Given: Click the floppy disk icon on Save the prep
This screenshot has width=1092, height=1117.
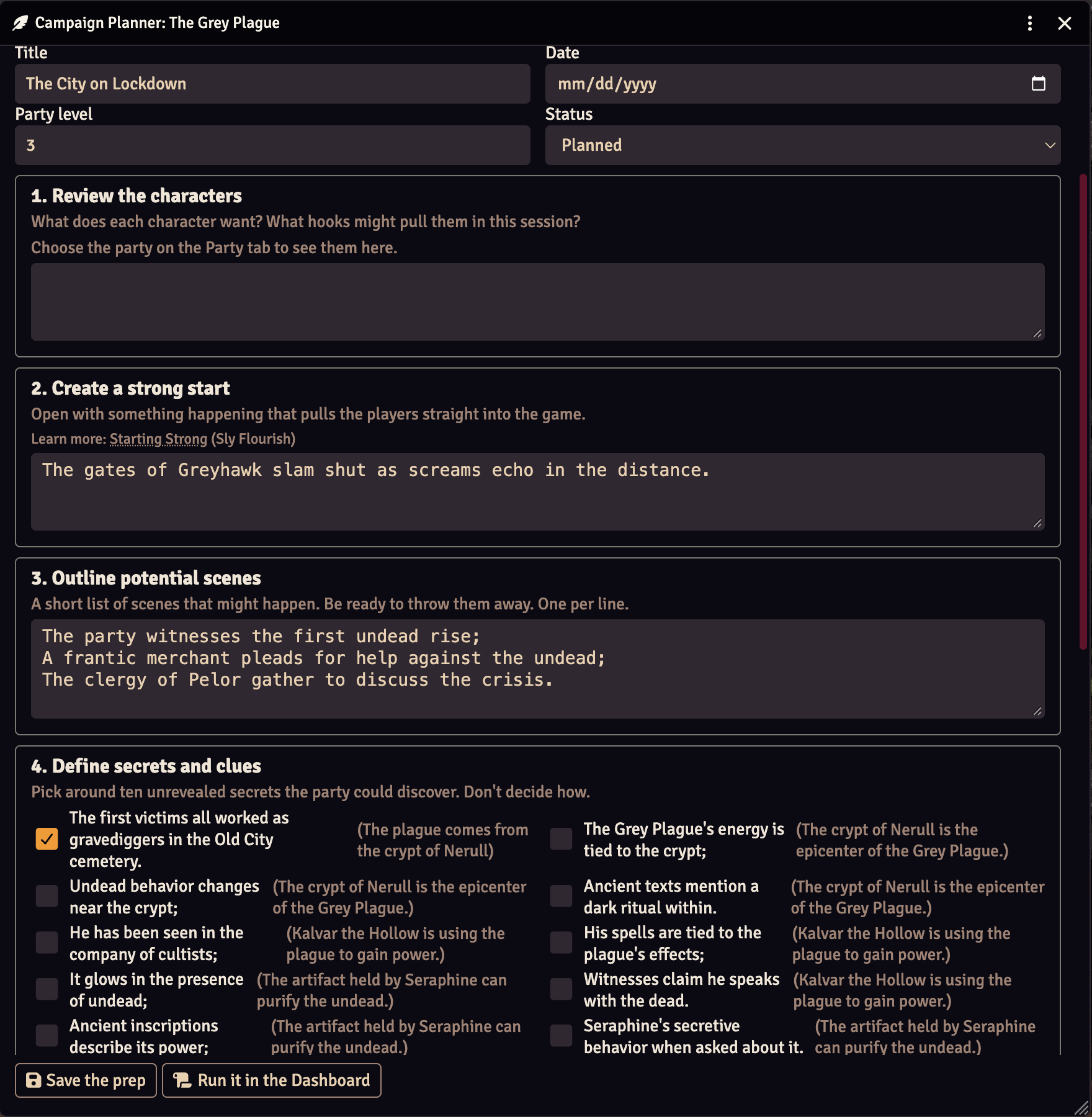Looking at the screenshot, I should (x=33, y=1080).
